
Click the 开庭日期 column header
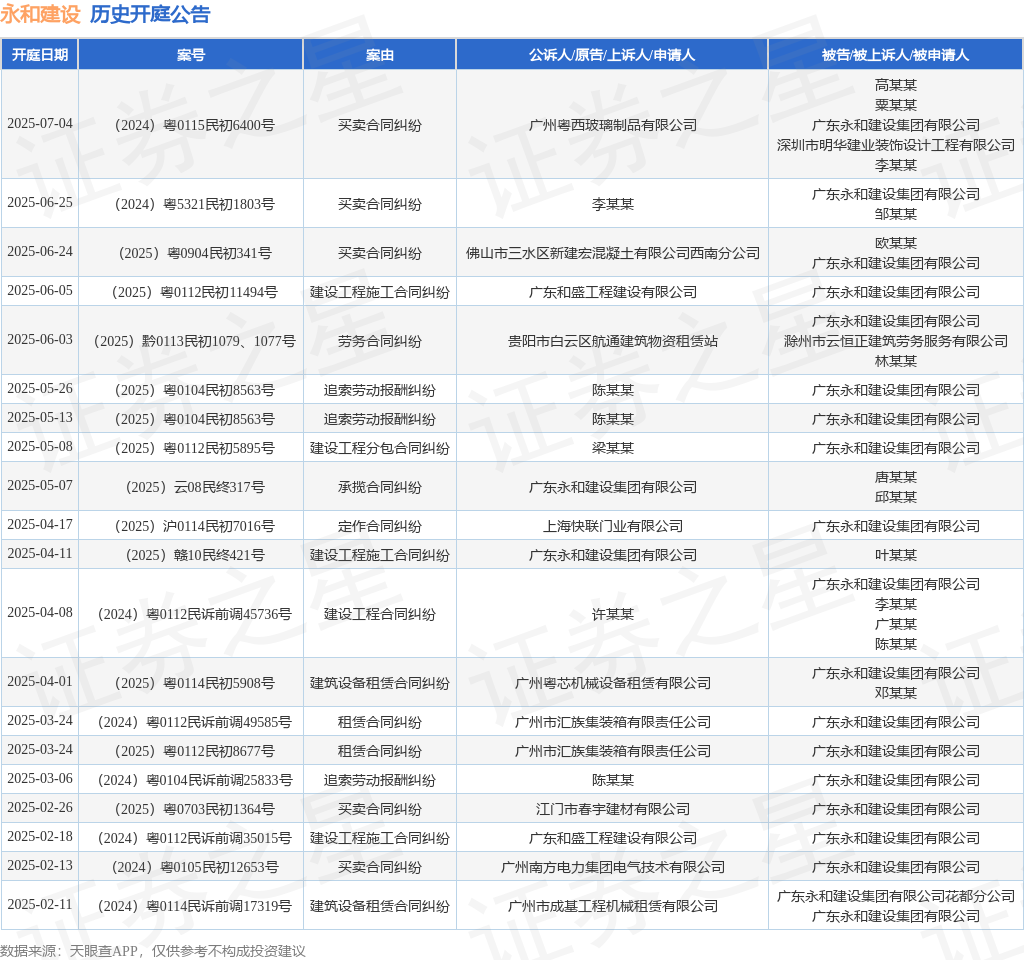[x=40, y=55]
